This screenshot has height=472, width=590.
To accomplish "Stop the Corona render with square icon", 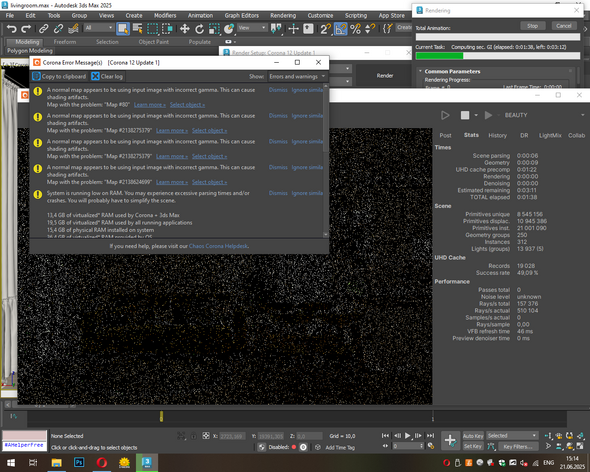I will [465, 115].
